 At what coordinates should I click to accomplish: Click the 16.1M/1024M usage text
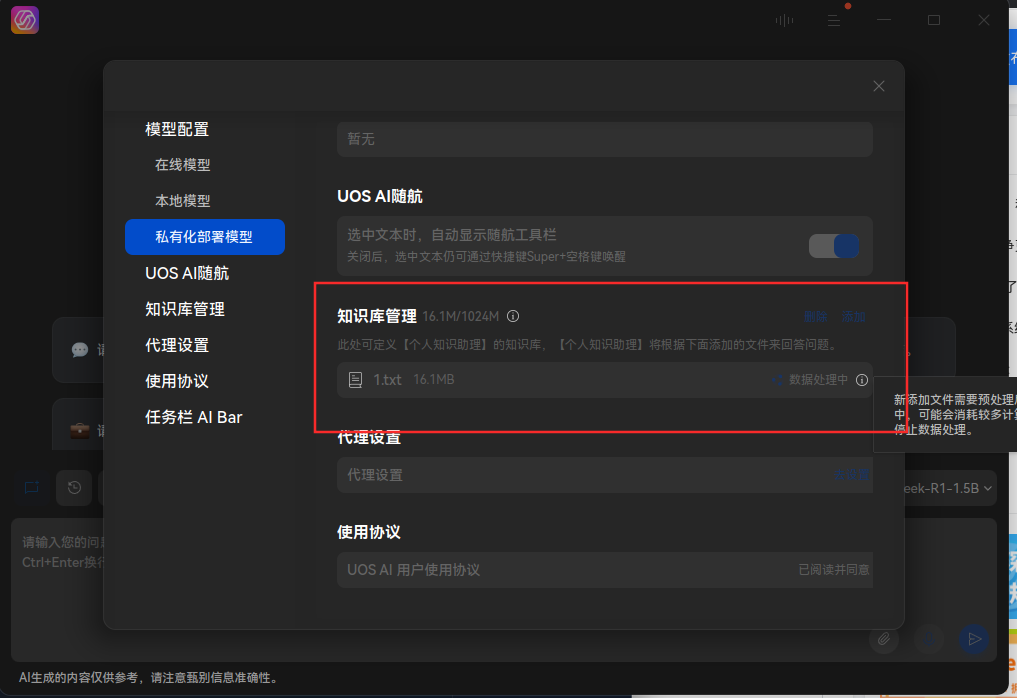pos(461,317)
